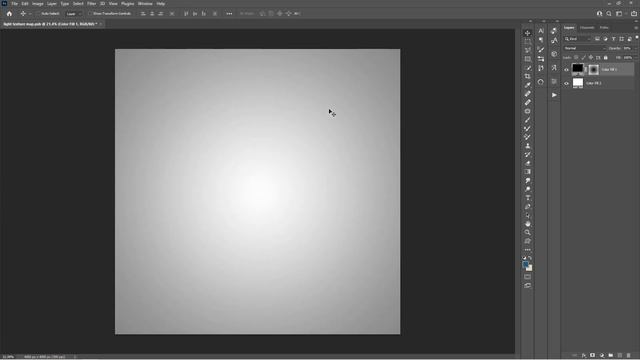Toggle lock image pixels brush icon
This screenshot has width=640, height=360.
[583, 58]
